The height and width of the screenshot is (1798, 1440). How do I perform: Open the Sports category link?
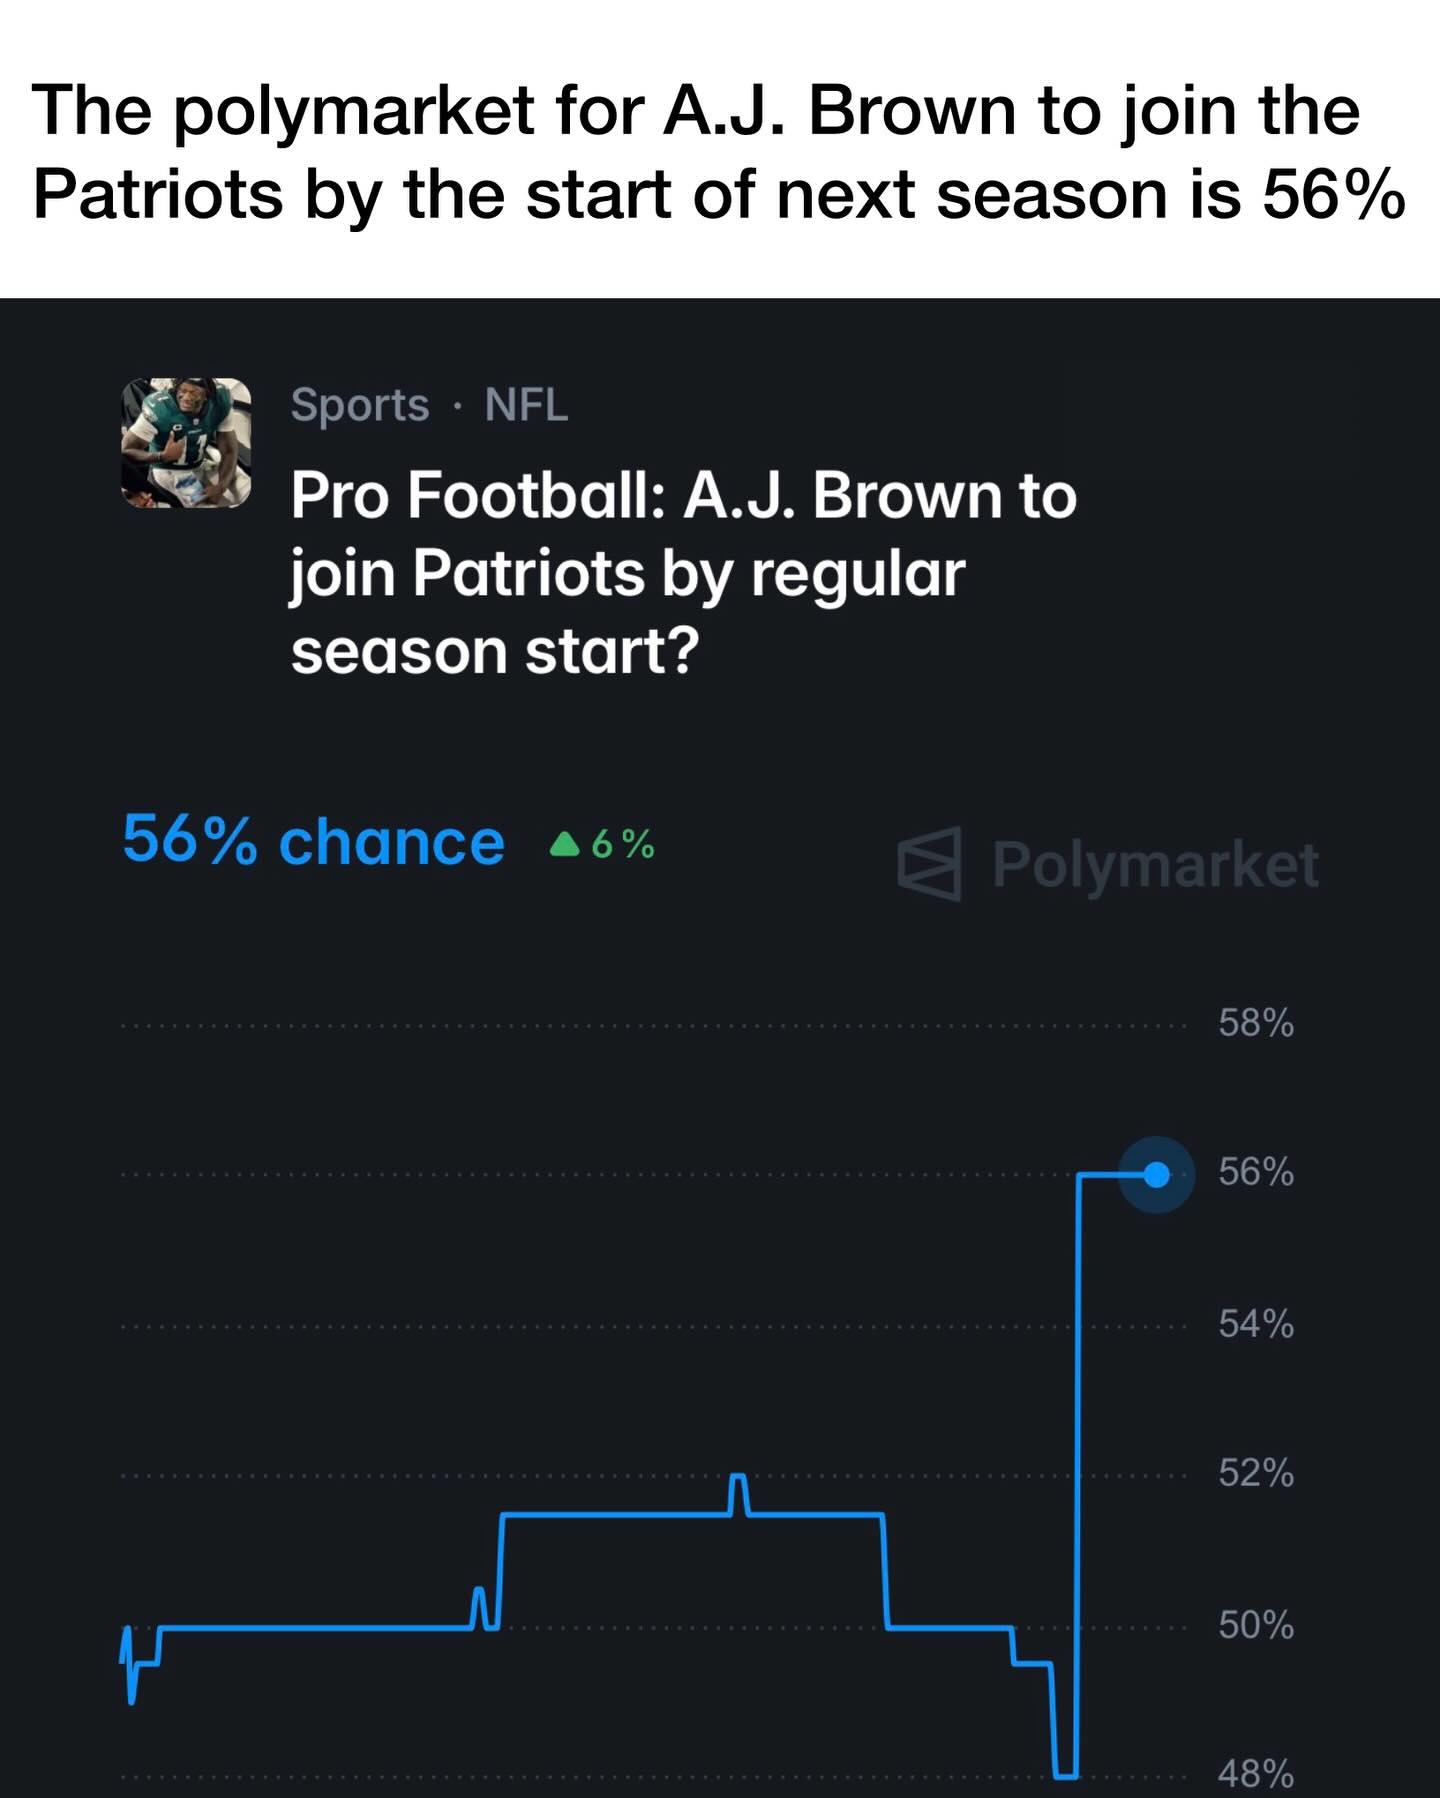click(360, 405)
